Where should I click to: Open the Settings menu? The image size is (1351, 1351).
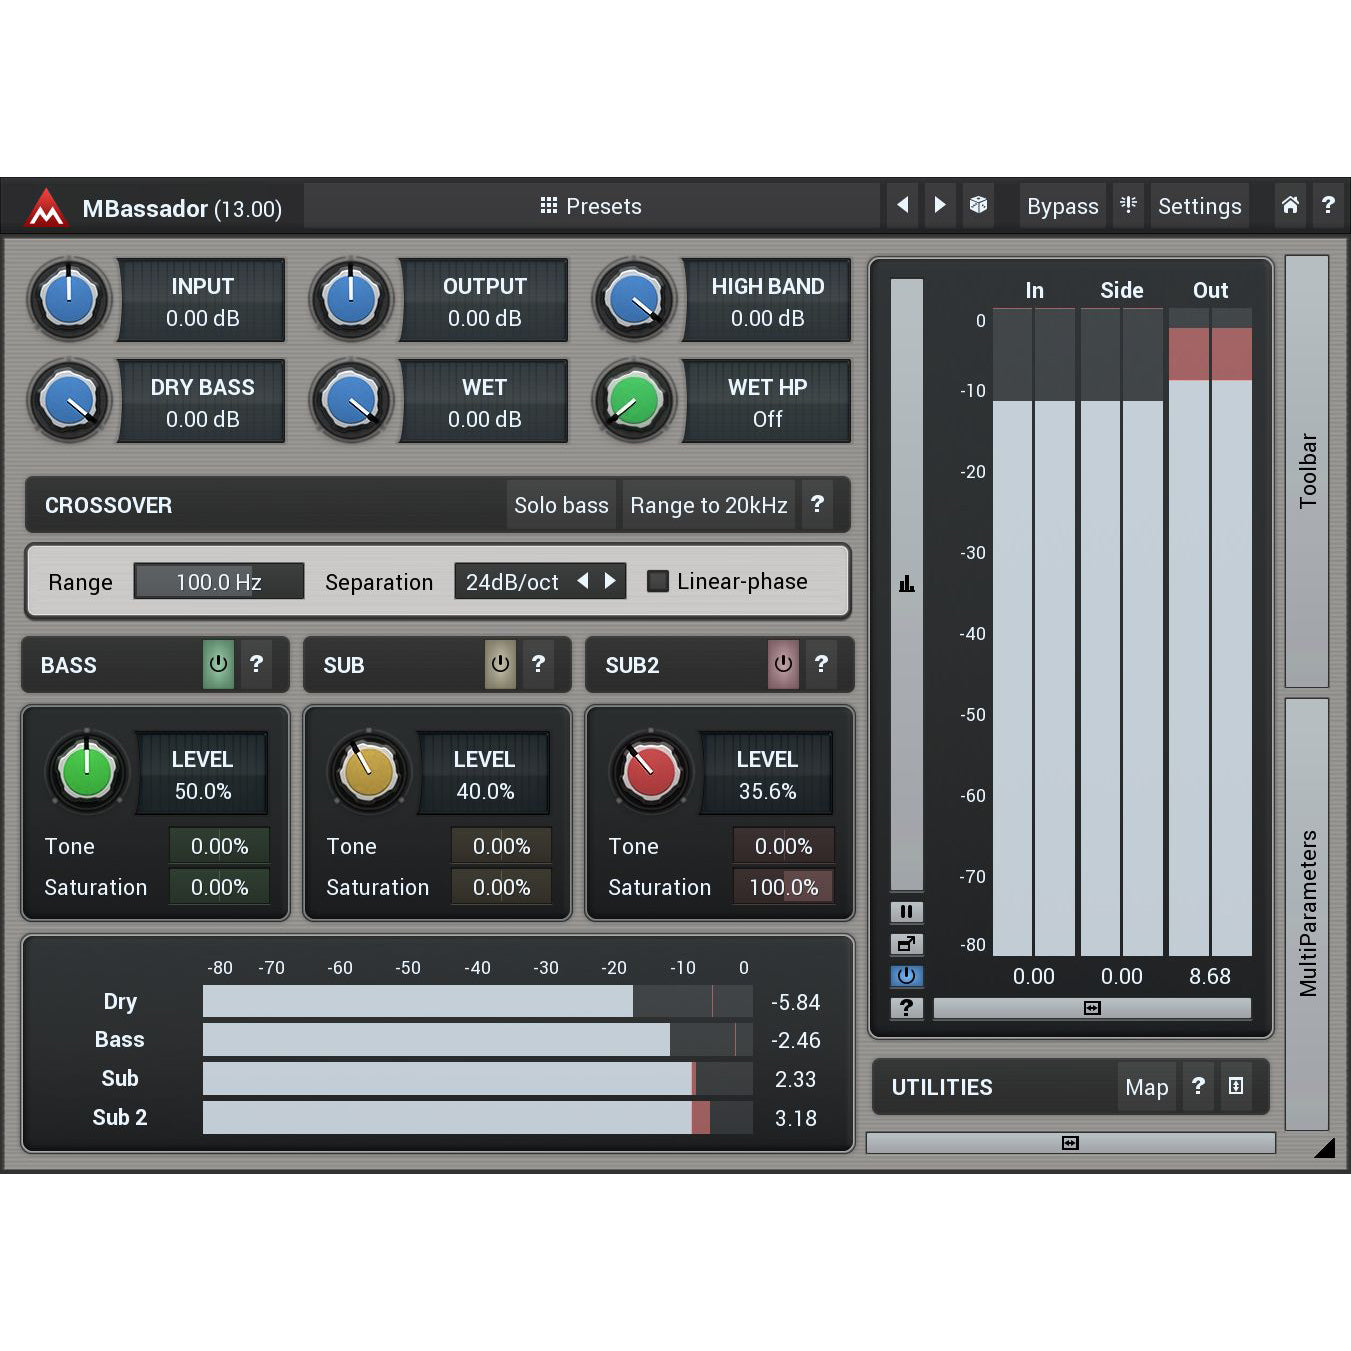(1199, 205)
